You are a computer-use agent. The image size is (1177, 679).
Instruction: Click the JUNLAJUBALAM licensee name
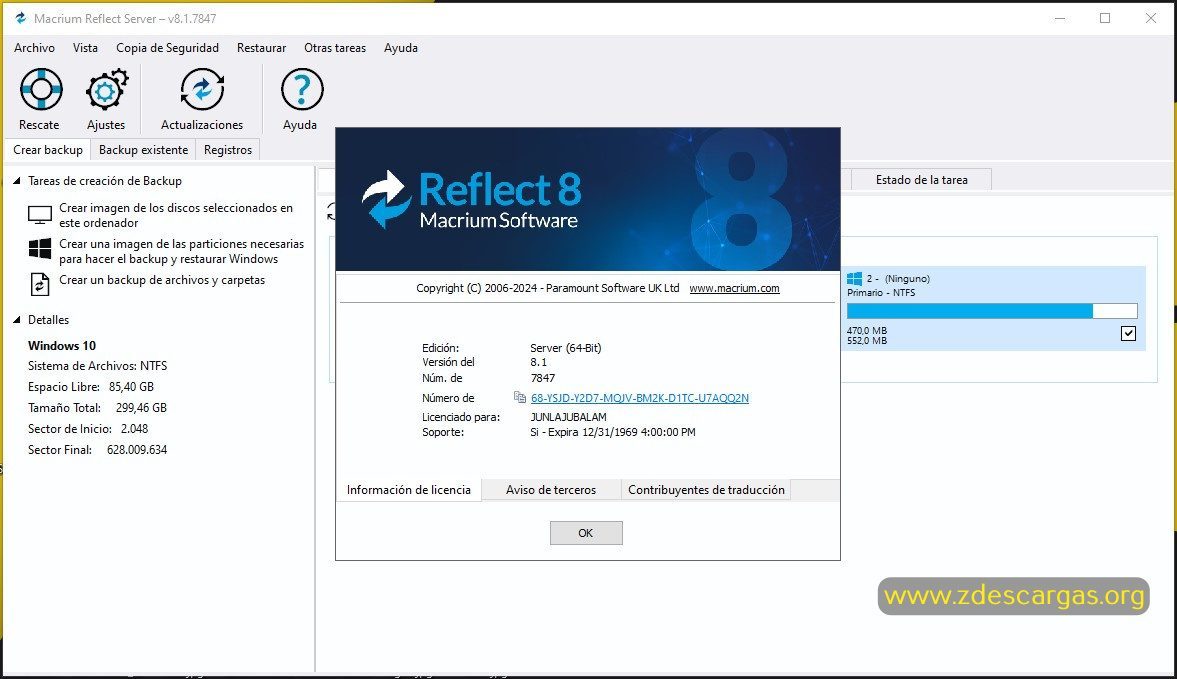point(568,417)
